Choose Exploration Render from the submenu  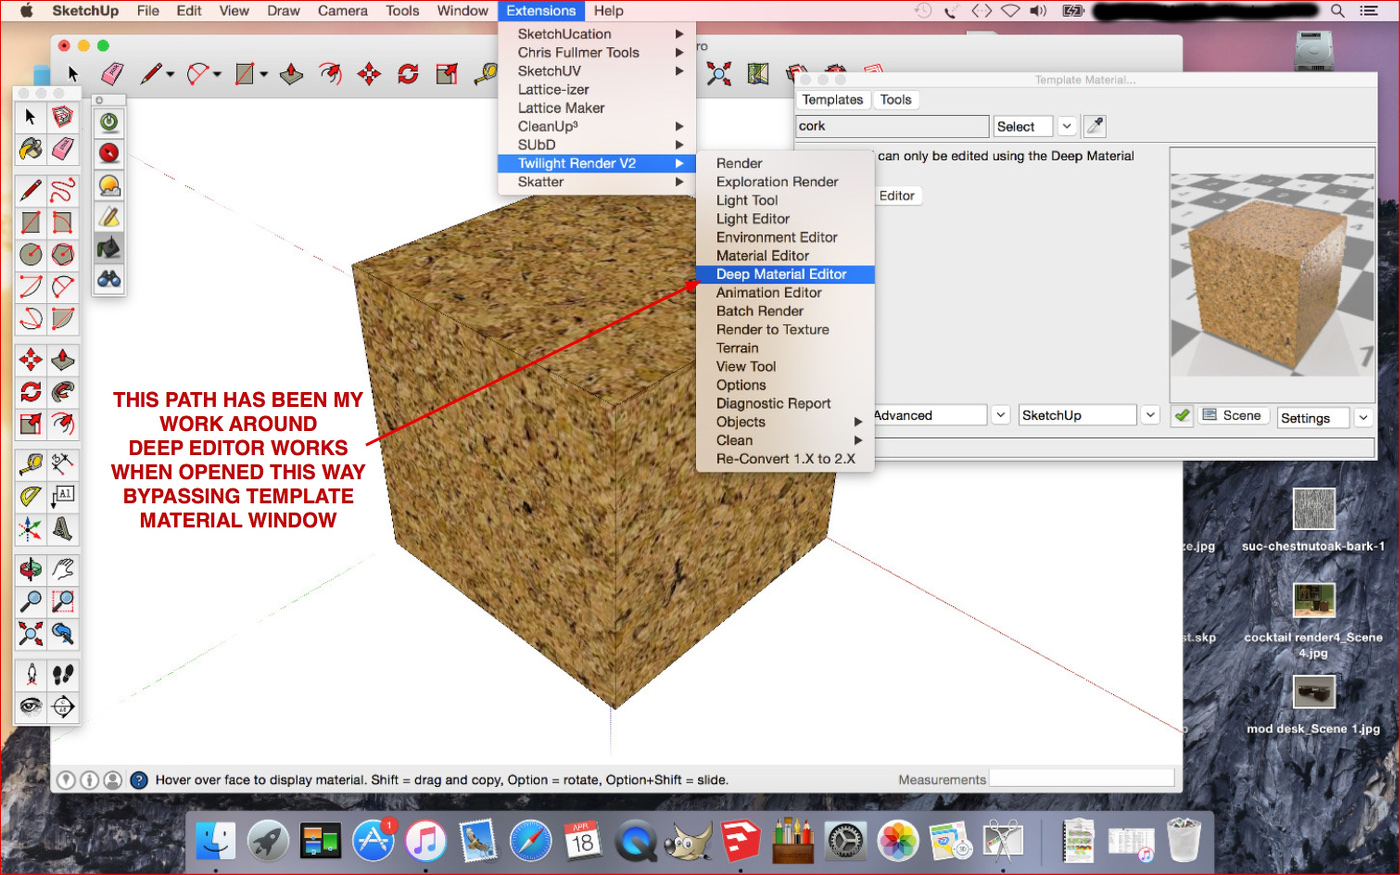point(785,182)
